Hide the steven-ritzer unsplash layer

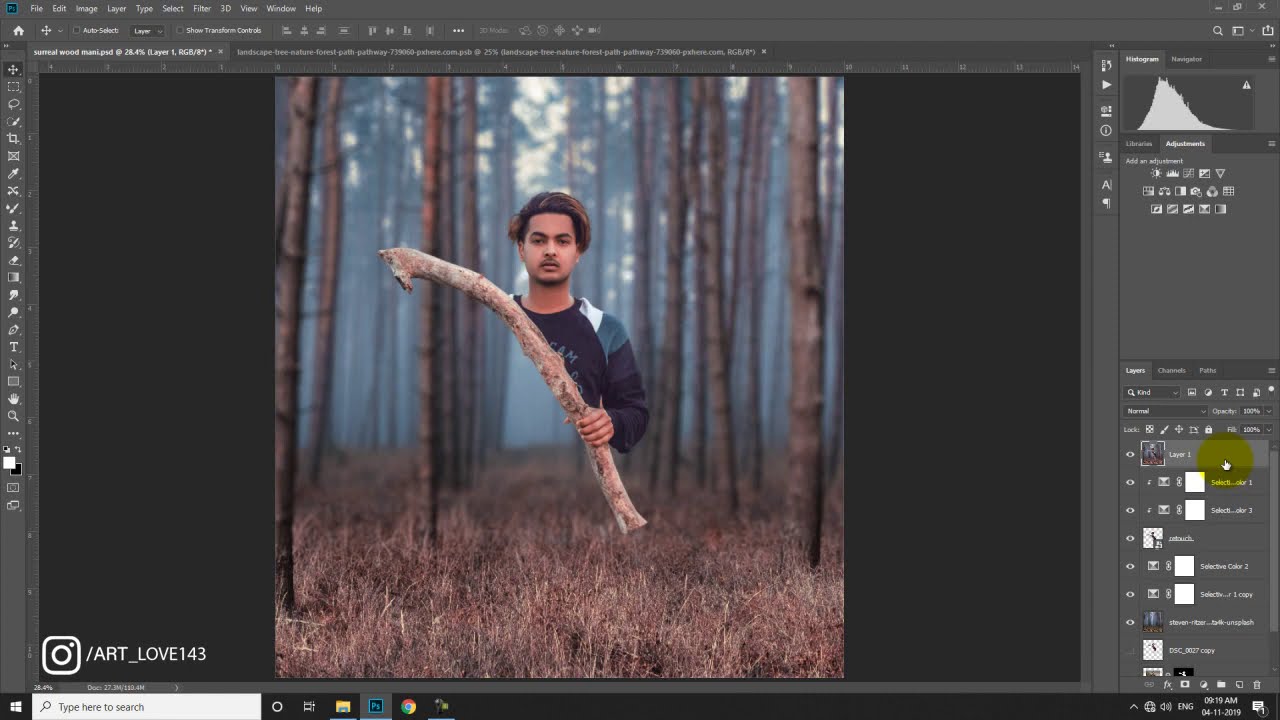click(1130, 623)
